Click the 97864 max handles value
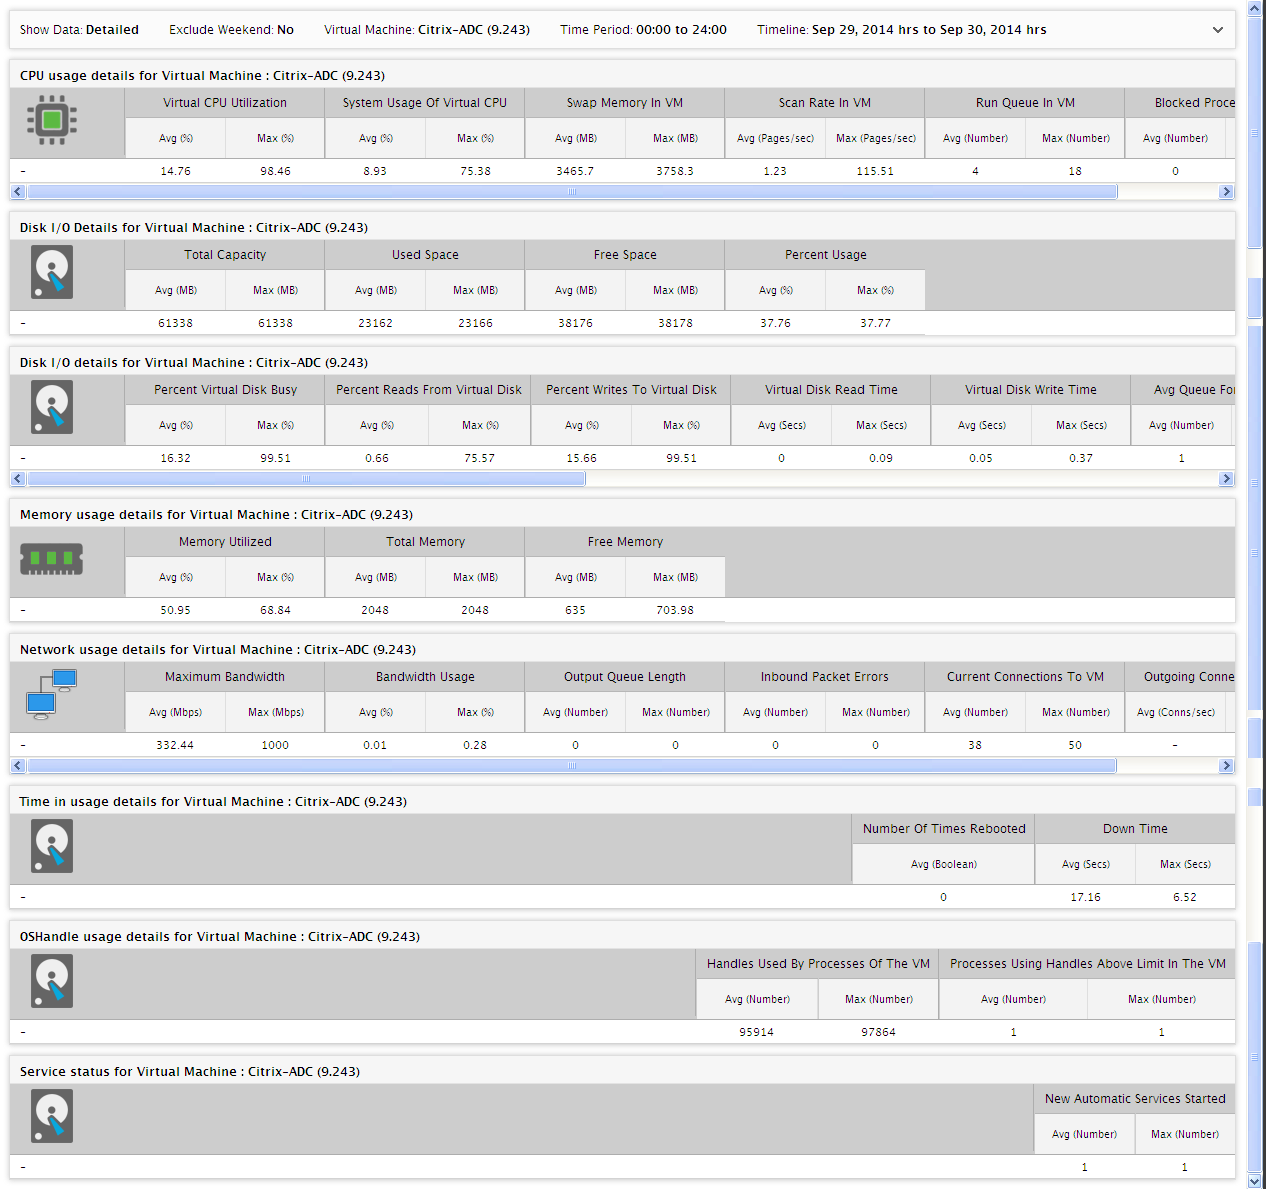Viewport: 1266px width, 1189px height. (x=878, y=1032)
